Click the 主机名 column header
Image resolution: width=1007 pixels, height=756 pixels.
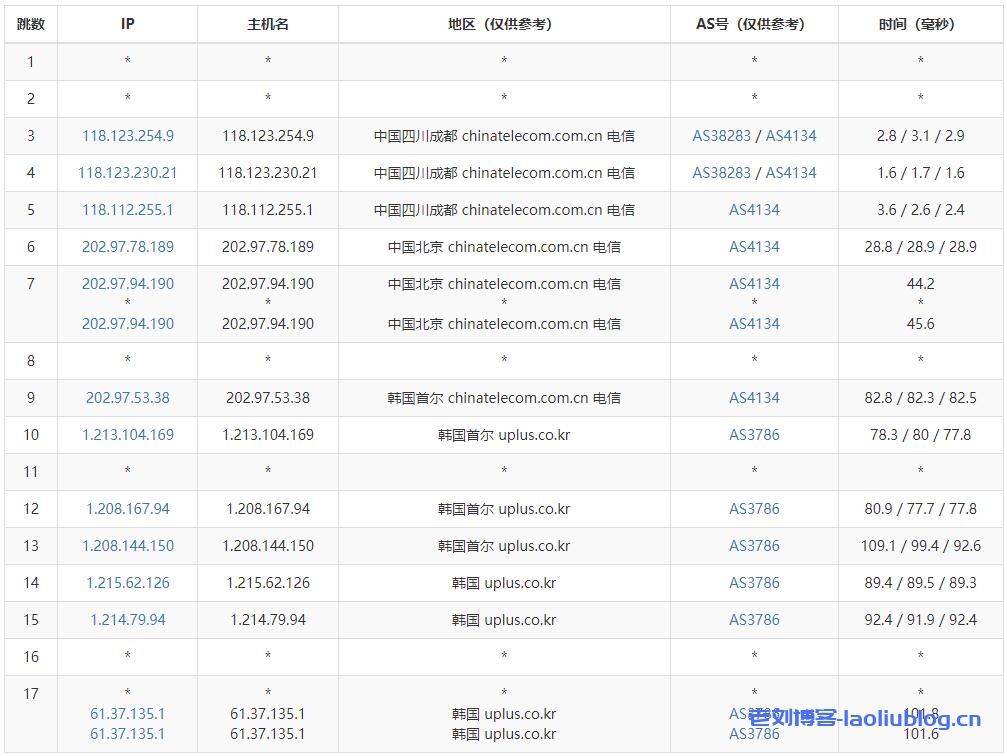pos(268,24)
